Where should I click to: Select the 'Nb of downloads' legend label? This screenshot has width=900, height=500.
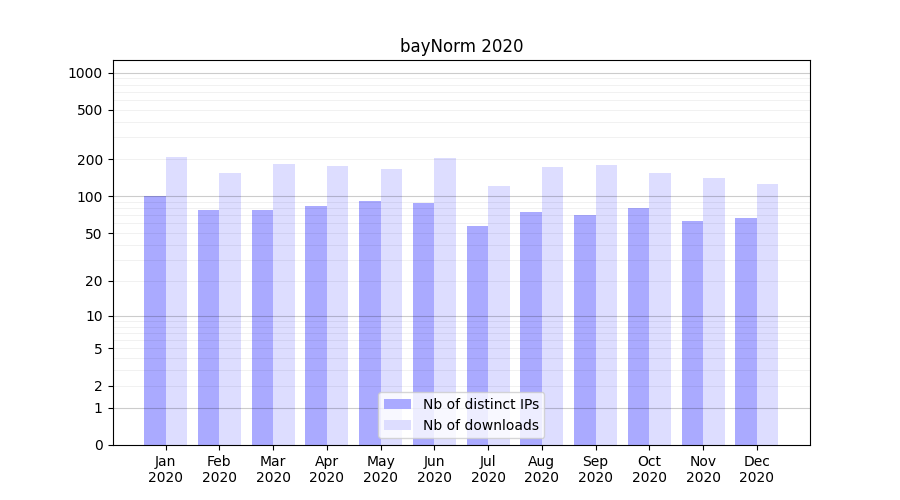pos(480,425)
